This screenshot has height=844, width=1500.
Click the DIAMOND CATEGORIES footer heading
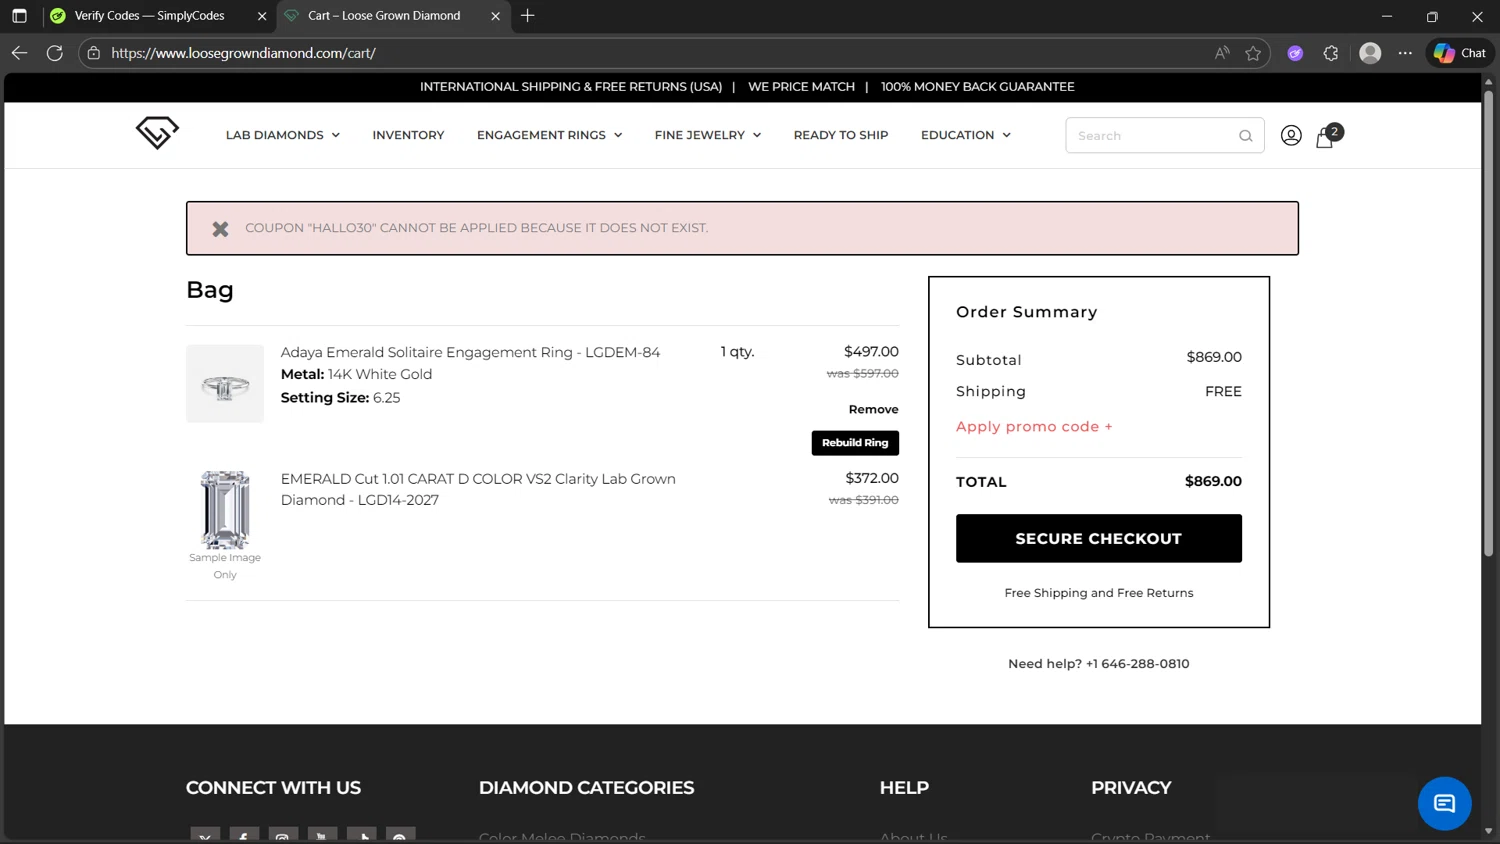pyautogui.click(x=586, y=788)
